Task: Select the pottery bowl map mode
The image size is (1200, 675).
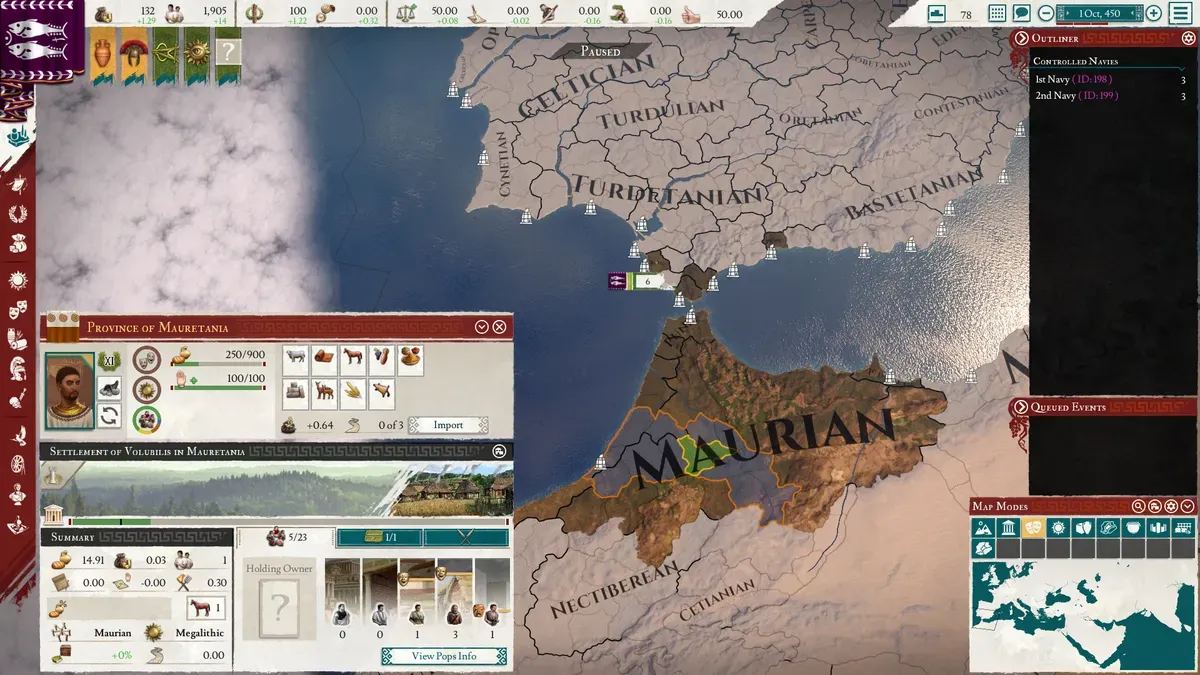Action: coord(1133,527)
